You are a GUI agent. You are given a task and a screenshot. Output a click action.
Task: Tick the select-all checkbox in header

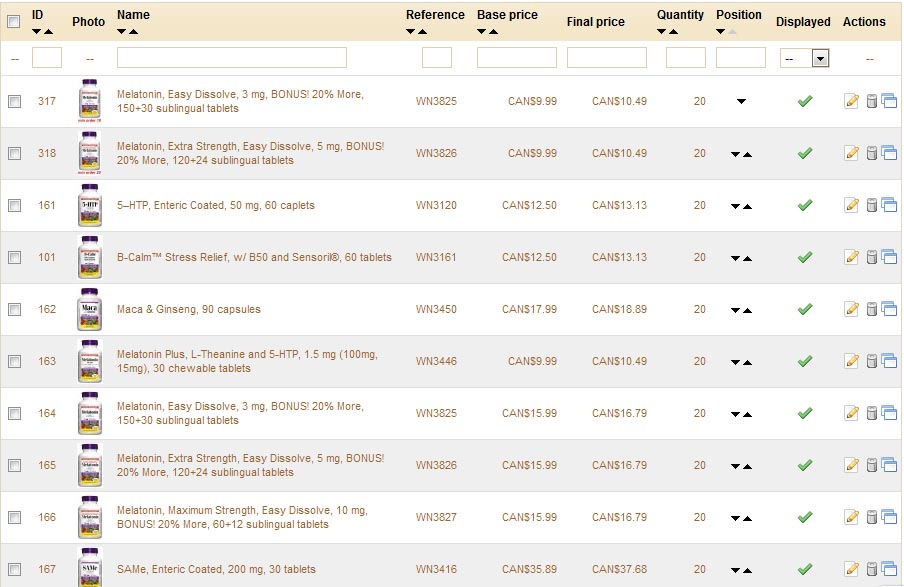click(x=14, y=22)
